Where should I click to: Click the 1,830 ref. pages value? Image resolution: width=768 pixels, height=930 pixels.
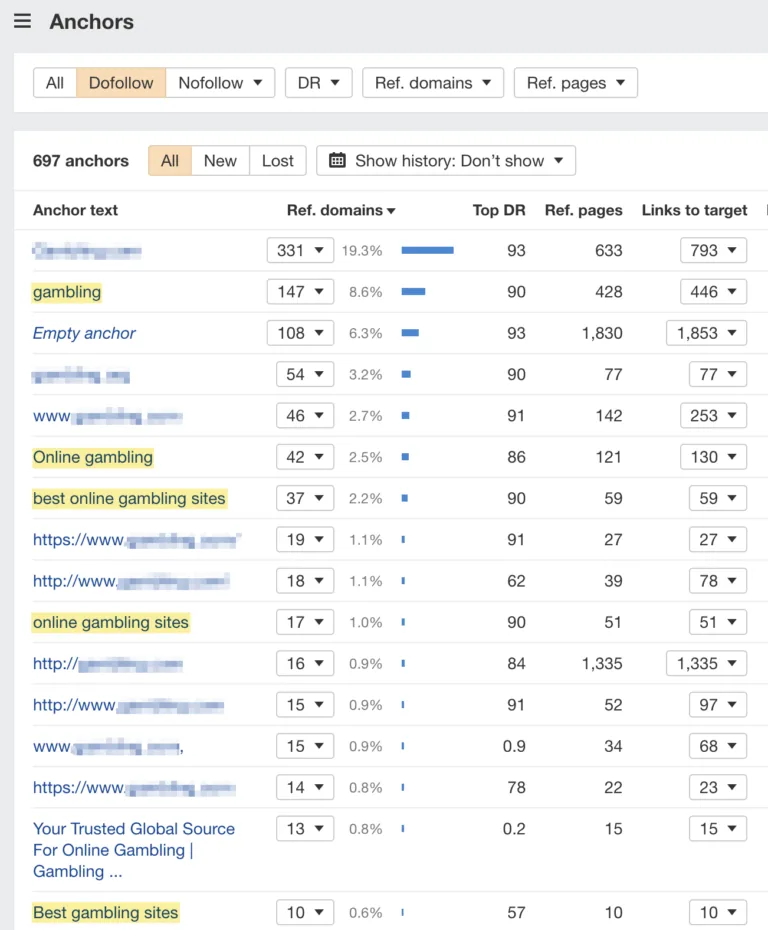(x=602, y=333)
